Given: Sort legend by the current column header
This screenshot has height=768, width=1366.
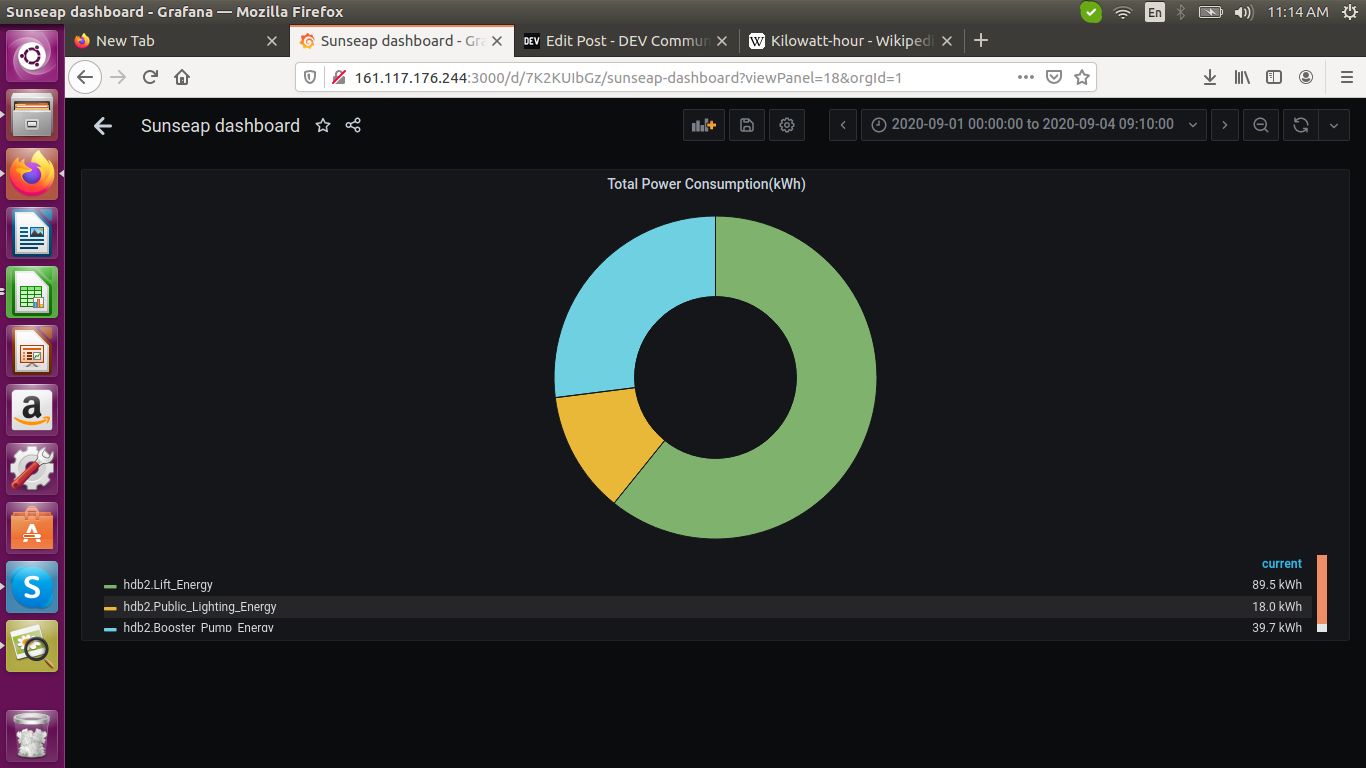Looking at the screenshot, I should coord(1281,564).
